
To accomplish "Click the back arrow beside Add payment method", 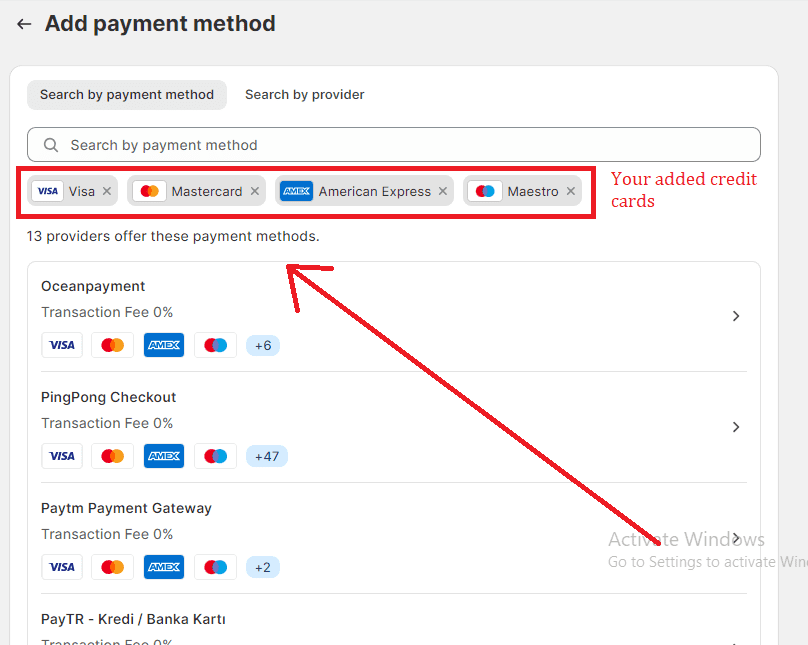I will [x=24, y=24].
